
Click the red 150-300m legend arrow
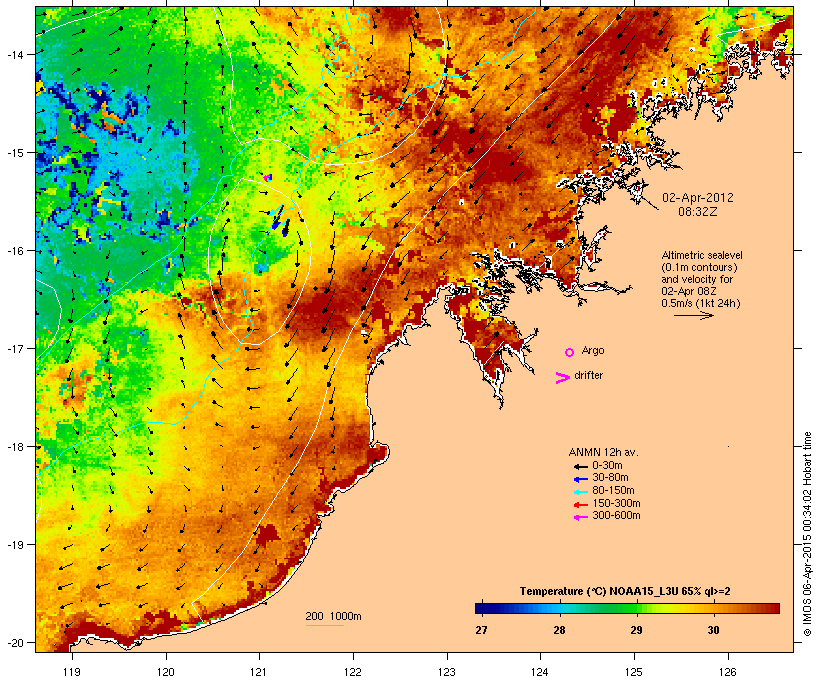pos(580,505)
